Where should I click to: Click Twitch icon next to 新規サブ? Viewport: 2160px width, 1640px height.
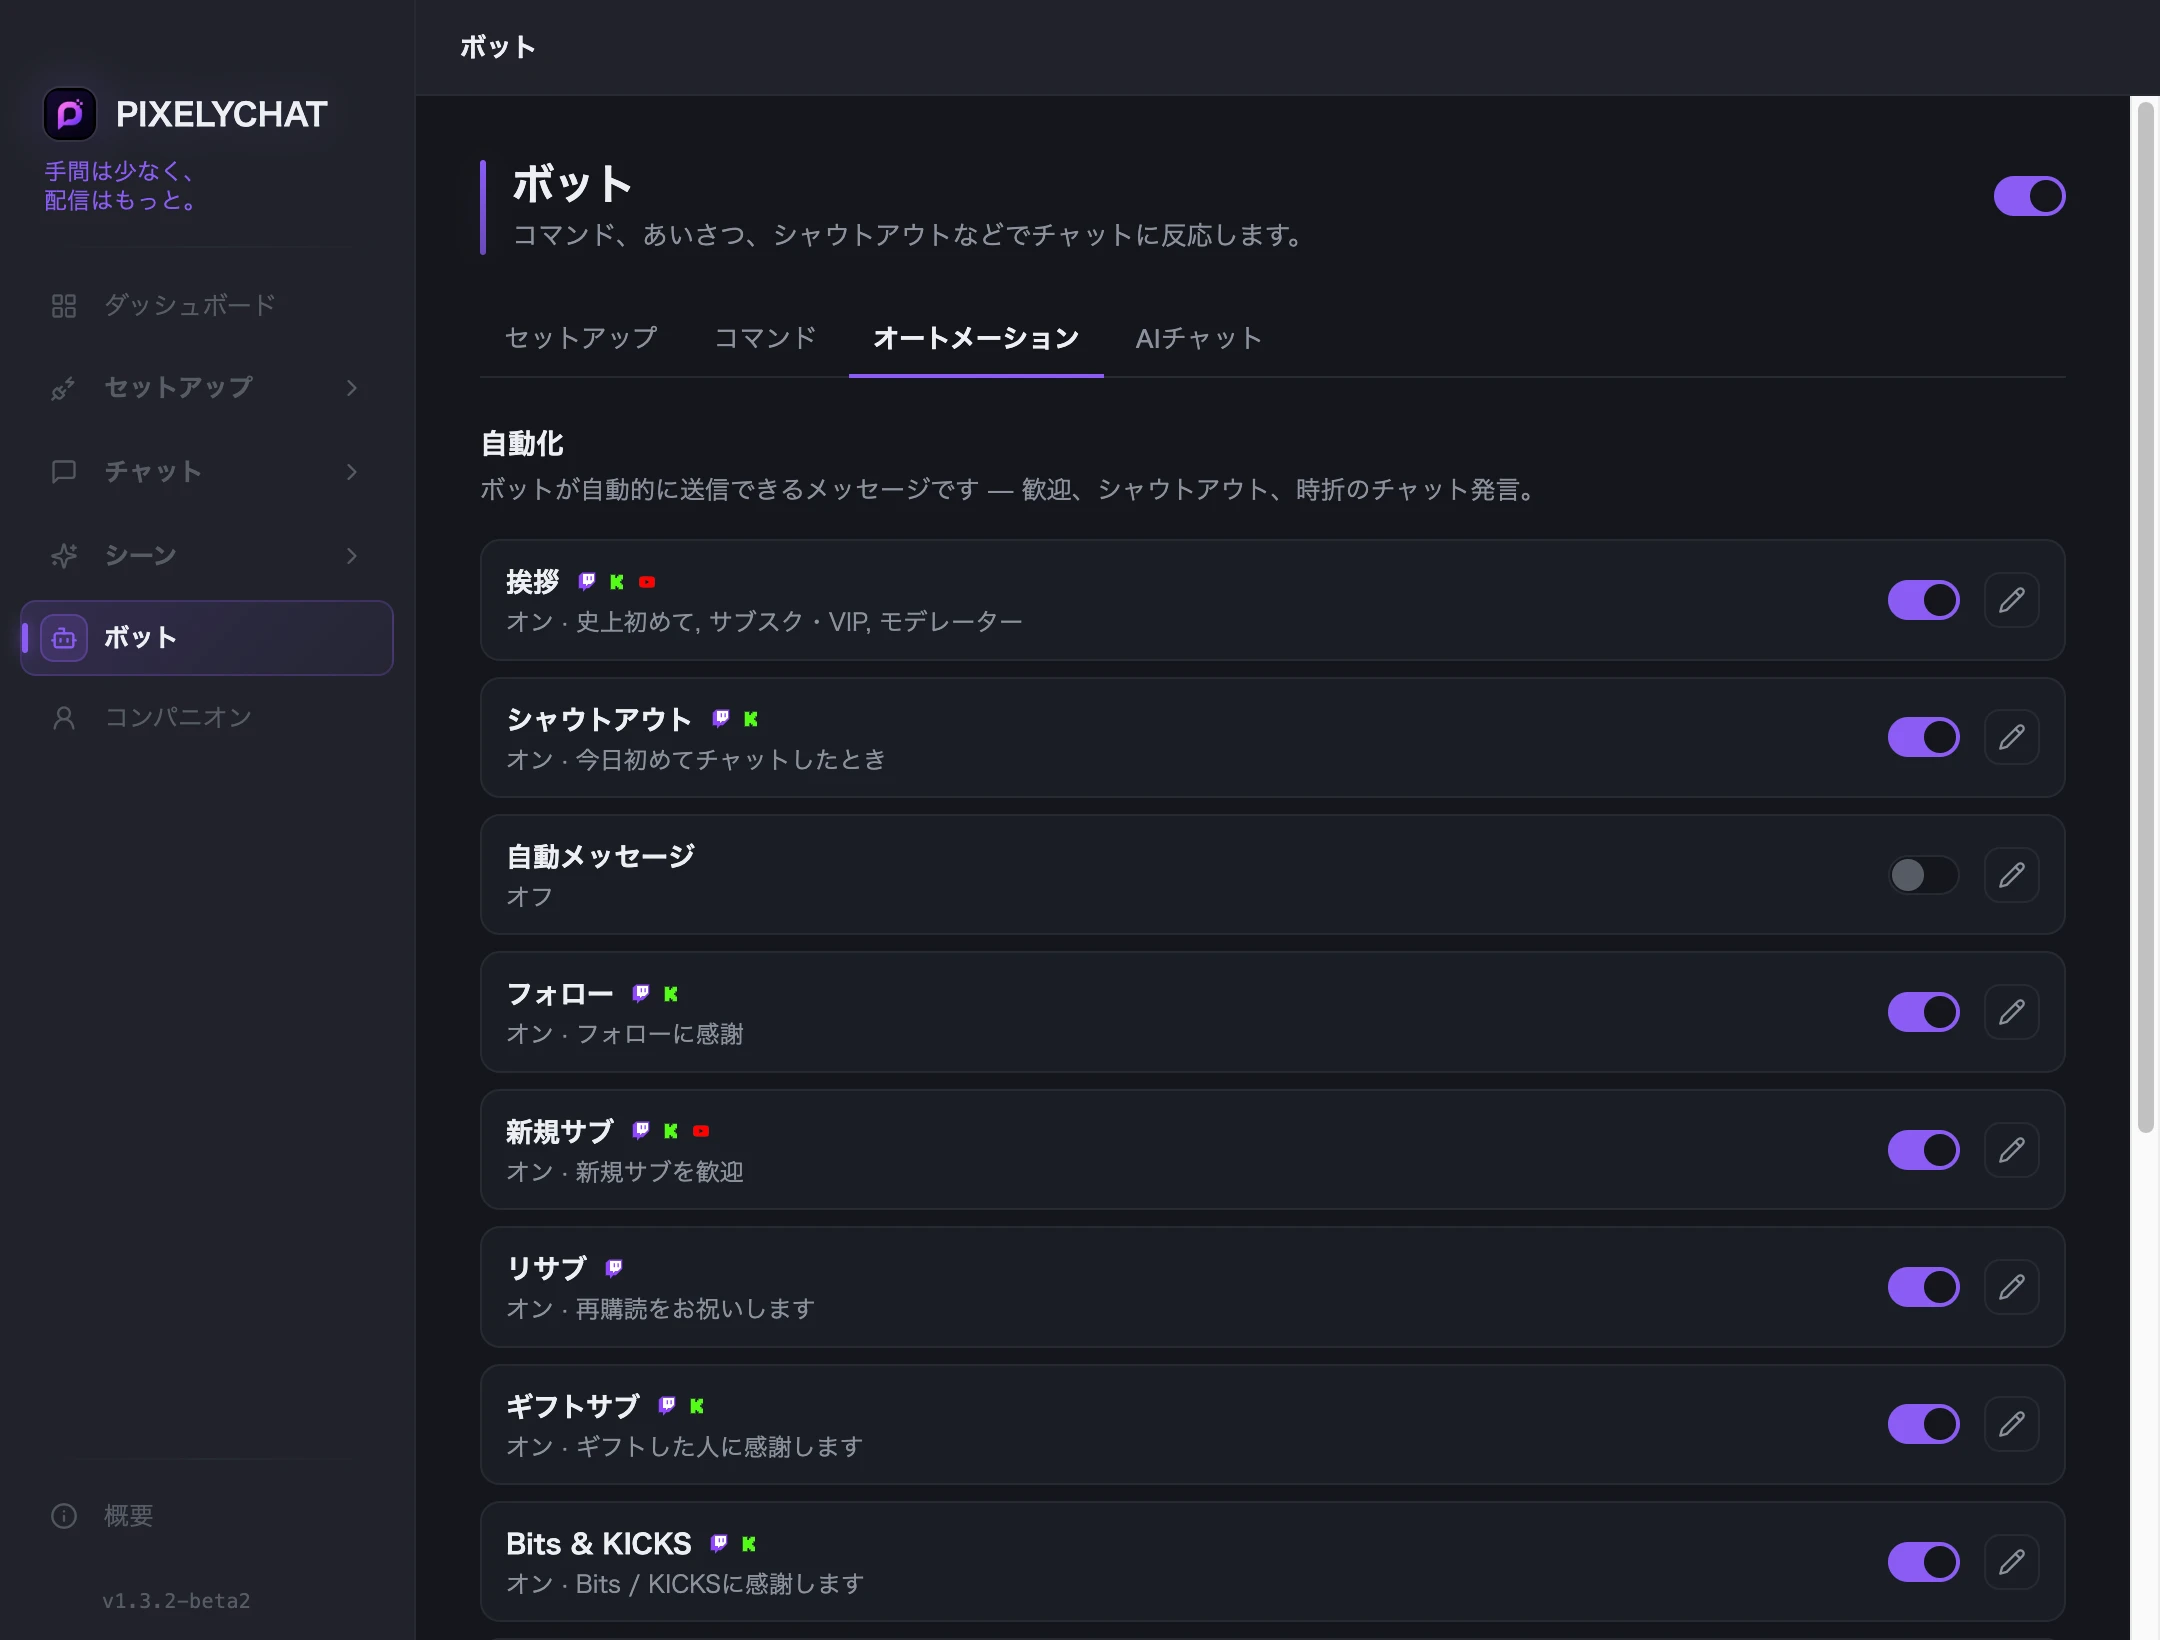click(x=641, y=1130)
